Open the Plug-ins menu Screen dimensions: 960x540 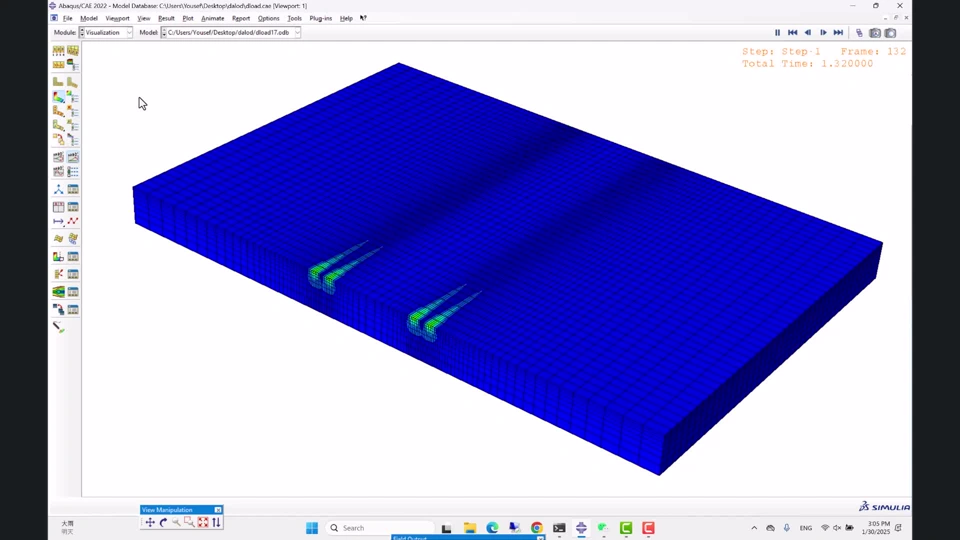pyautogui.click(x=321, y=18)
